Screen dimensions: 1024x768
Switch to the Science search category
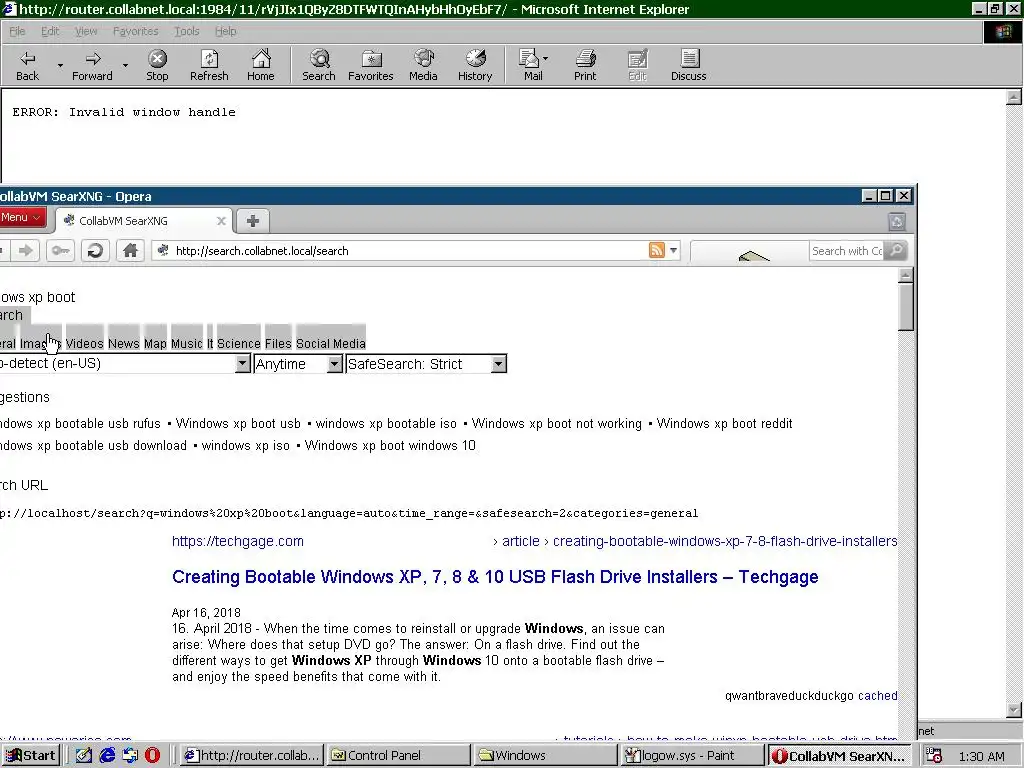(238, 344)
